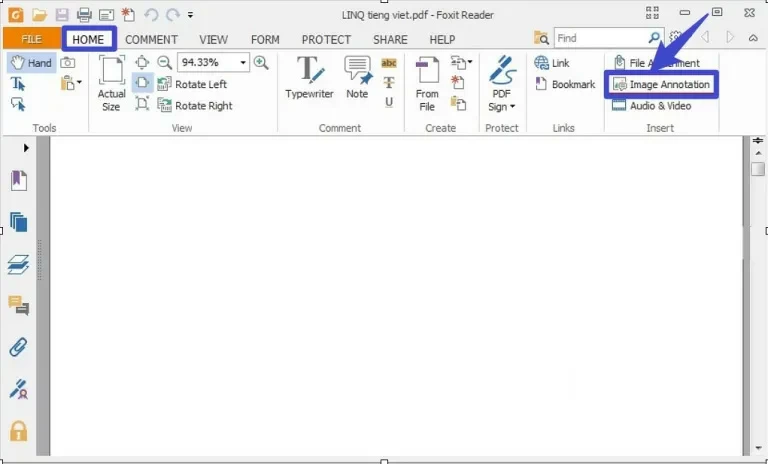This screenshot has width=768, height=464.
Task: Rotate the page right
Action: (x=195, y=105)
